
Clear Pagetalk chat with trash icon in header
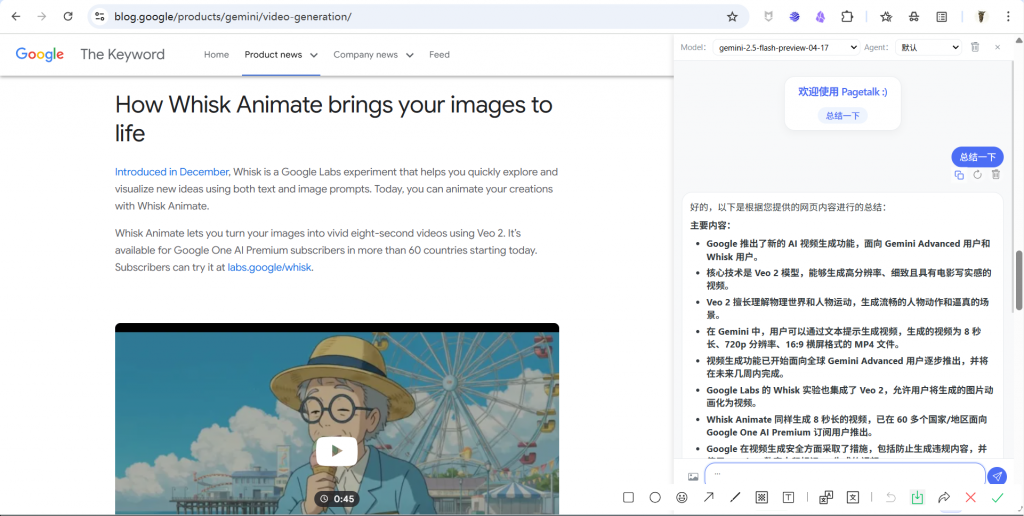point(975,47)
